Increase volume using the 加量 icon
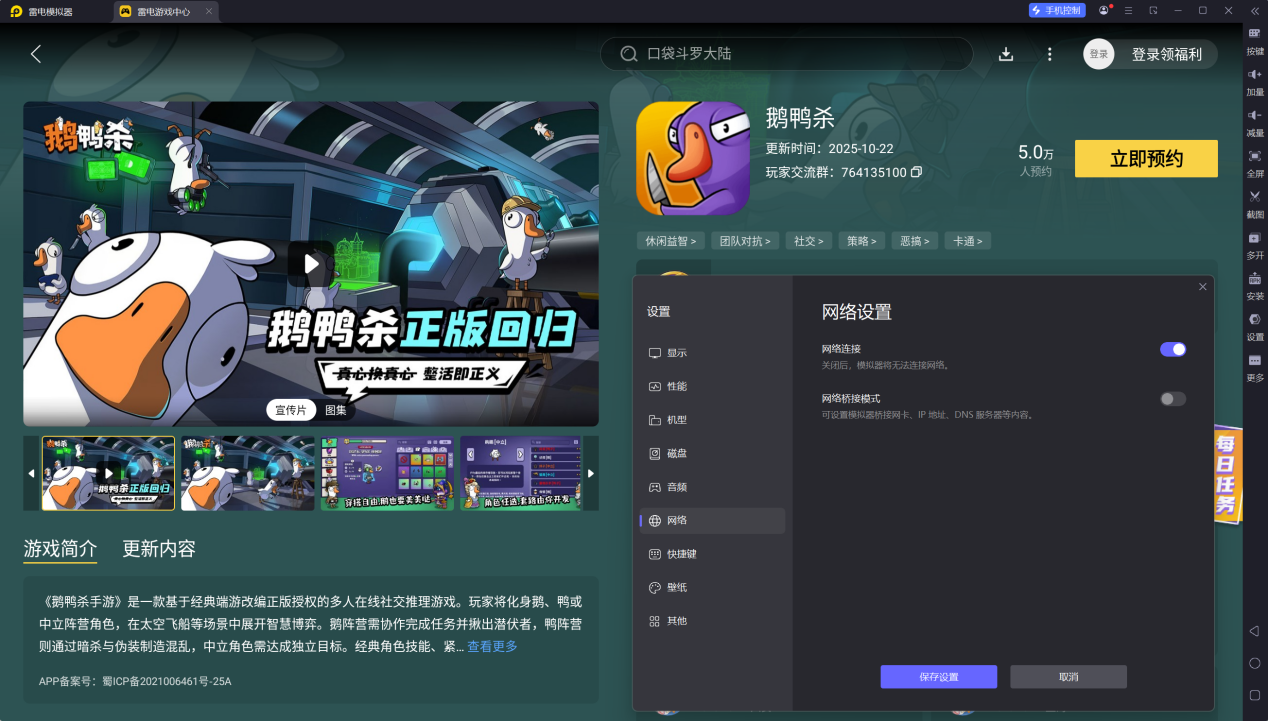The width and height of the screenshot is (1268, 721). (x=1254, y=76)
